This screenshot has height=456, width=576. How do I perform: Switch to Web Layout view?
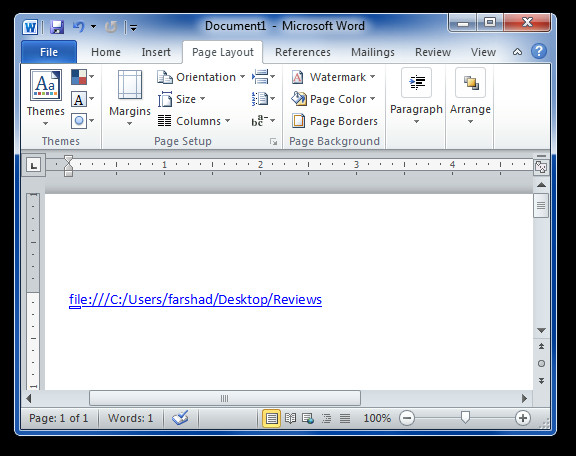(x=308, y=418)
